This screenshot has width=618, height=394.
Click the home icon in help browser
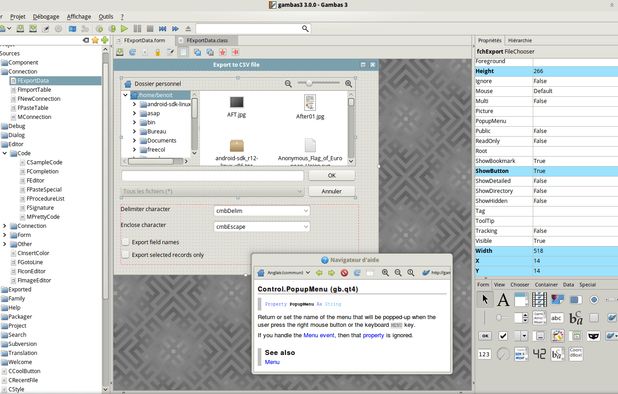pos(261,273)
